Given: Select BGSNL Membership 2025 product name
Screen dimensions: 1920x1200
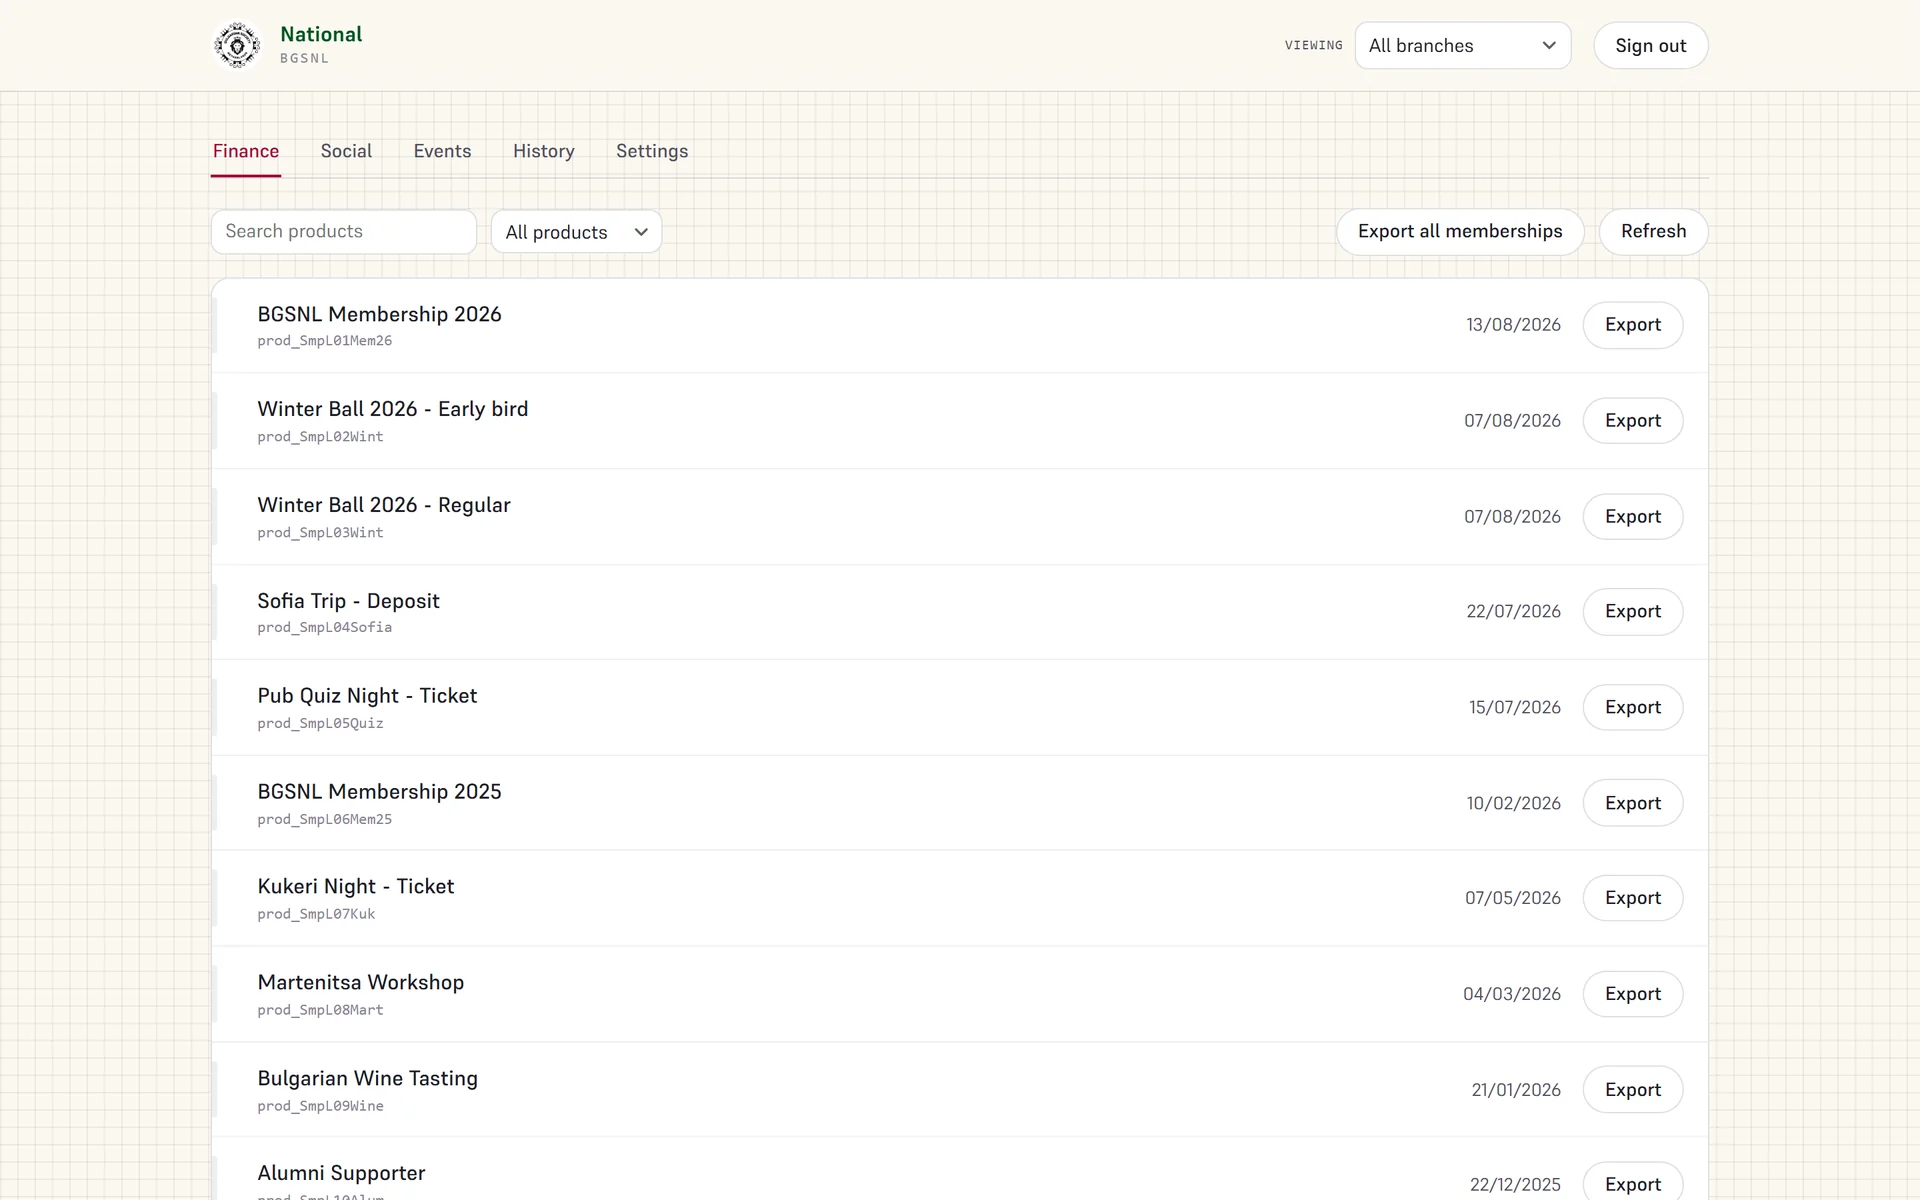Looking at the screenshot, I should tap(379, 792).
